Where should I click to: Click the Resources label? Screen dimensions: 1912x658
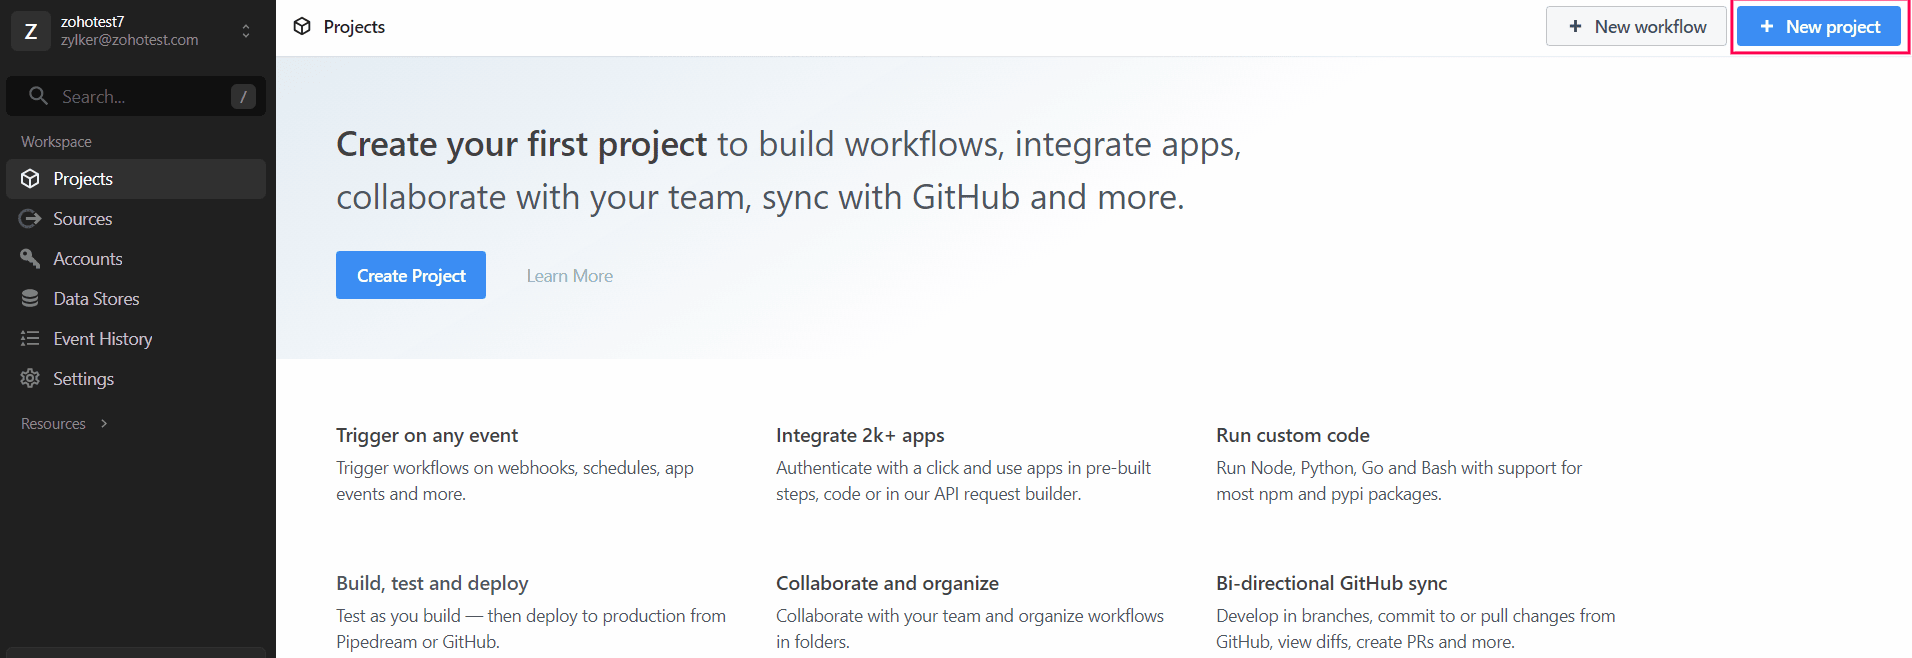point(53,424)
